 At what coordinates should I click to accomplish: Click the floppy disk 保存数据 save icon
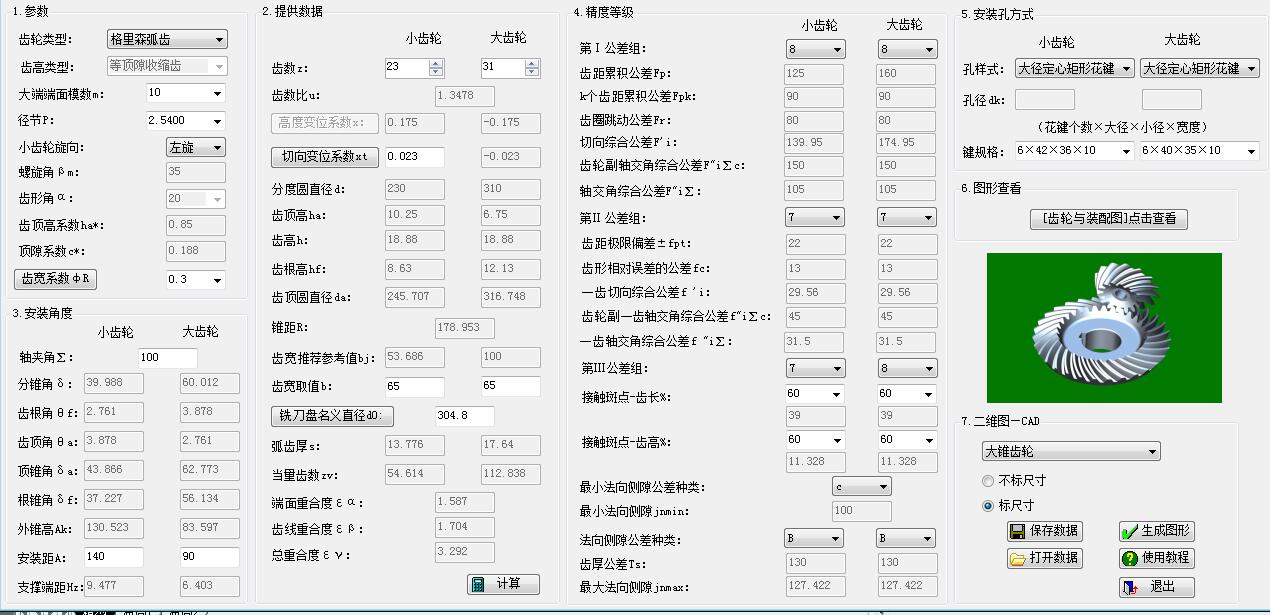pos(1044,532)
